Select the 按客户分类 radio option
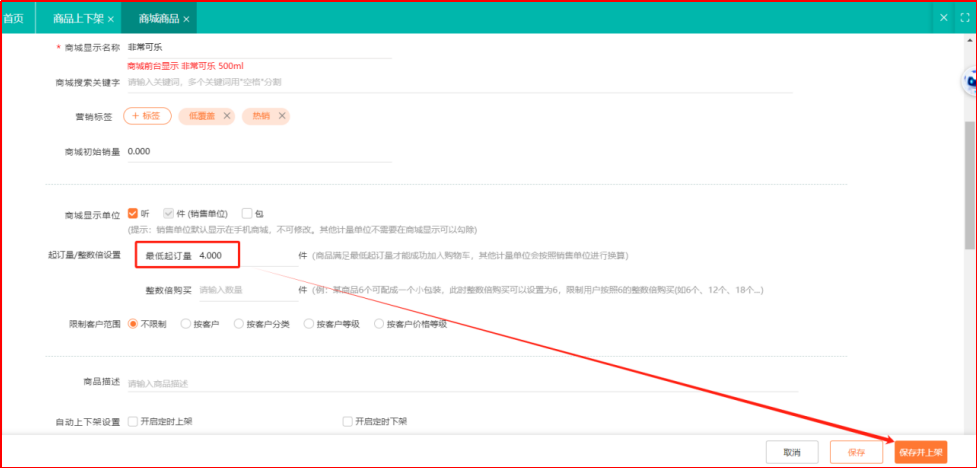Viewport: 977px width, 468px height. click(x=238, y=324)
